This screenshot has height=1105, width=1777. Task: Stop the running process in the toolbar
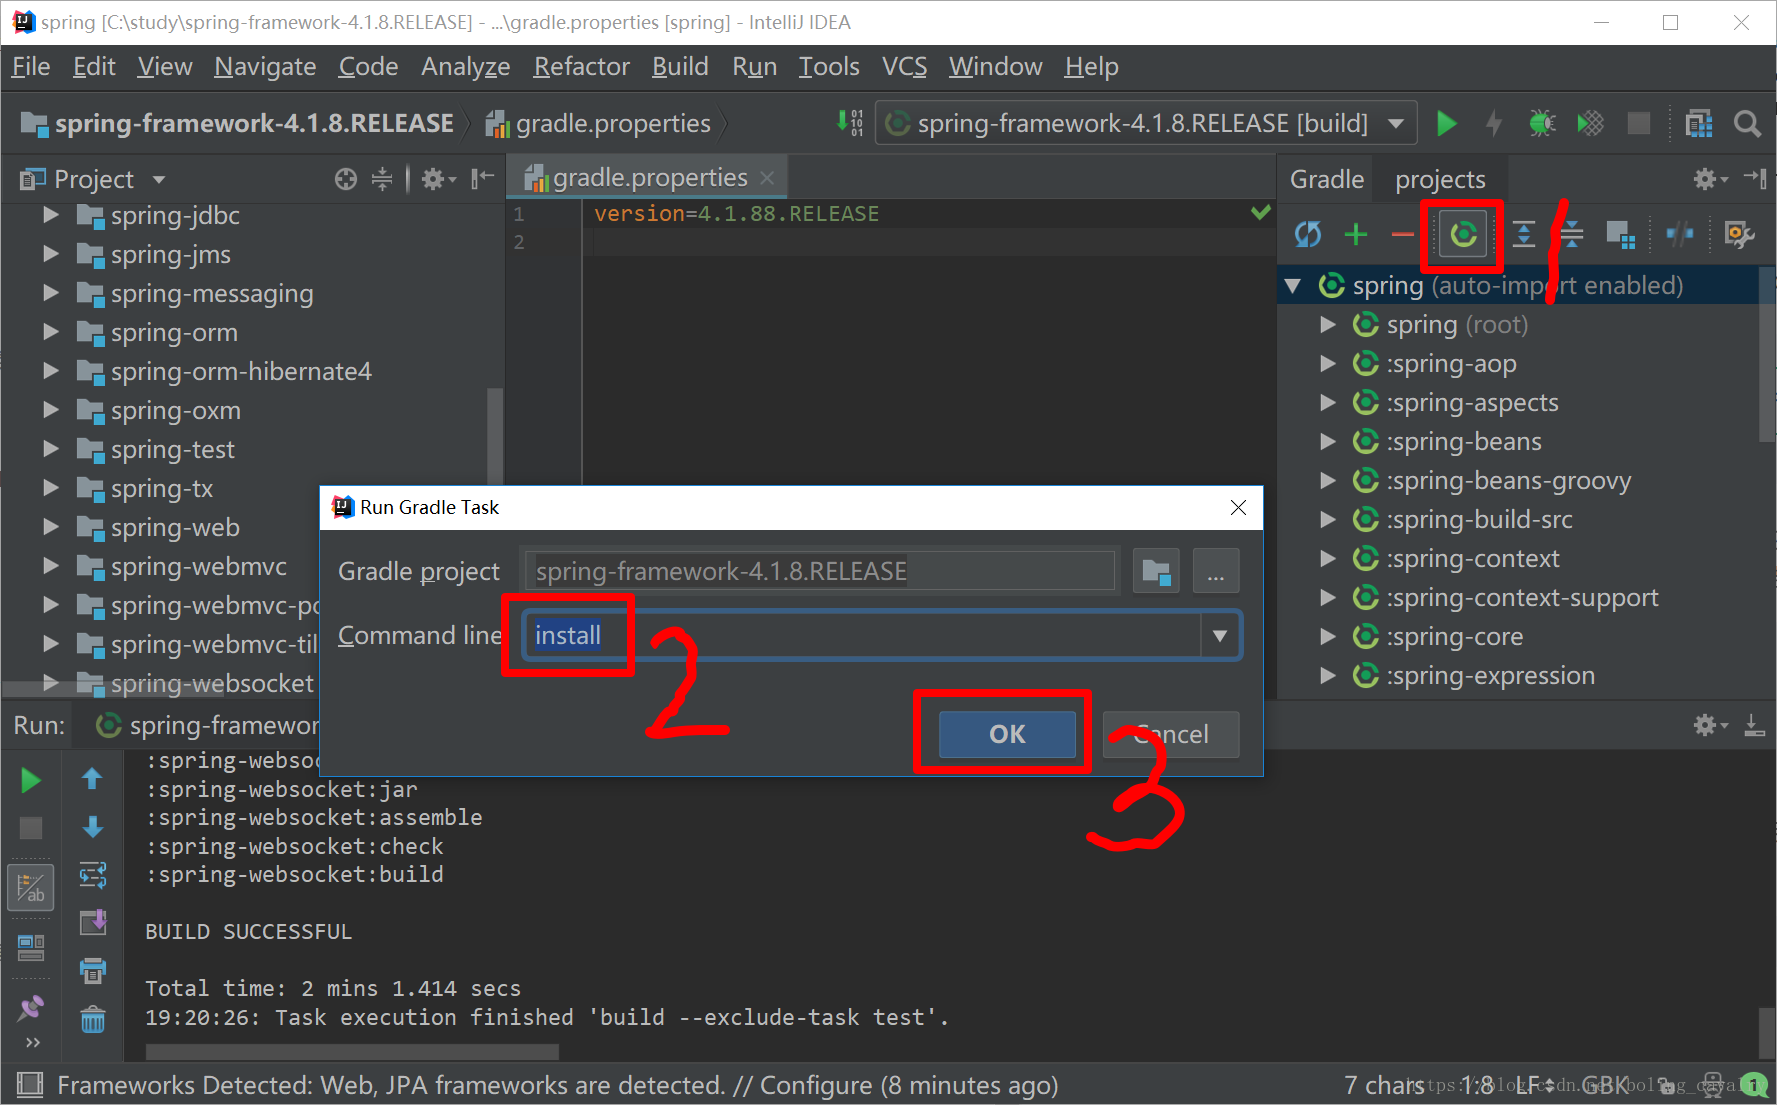1638,124
